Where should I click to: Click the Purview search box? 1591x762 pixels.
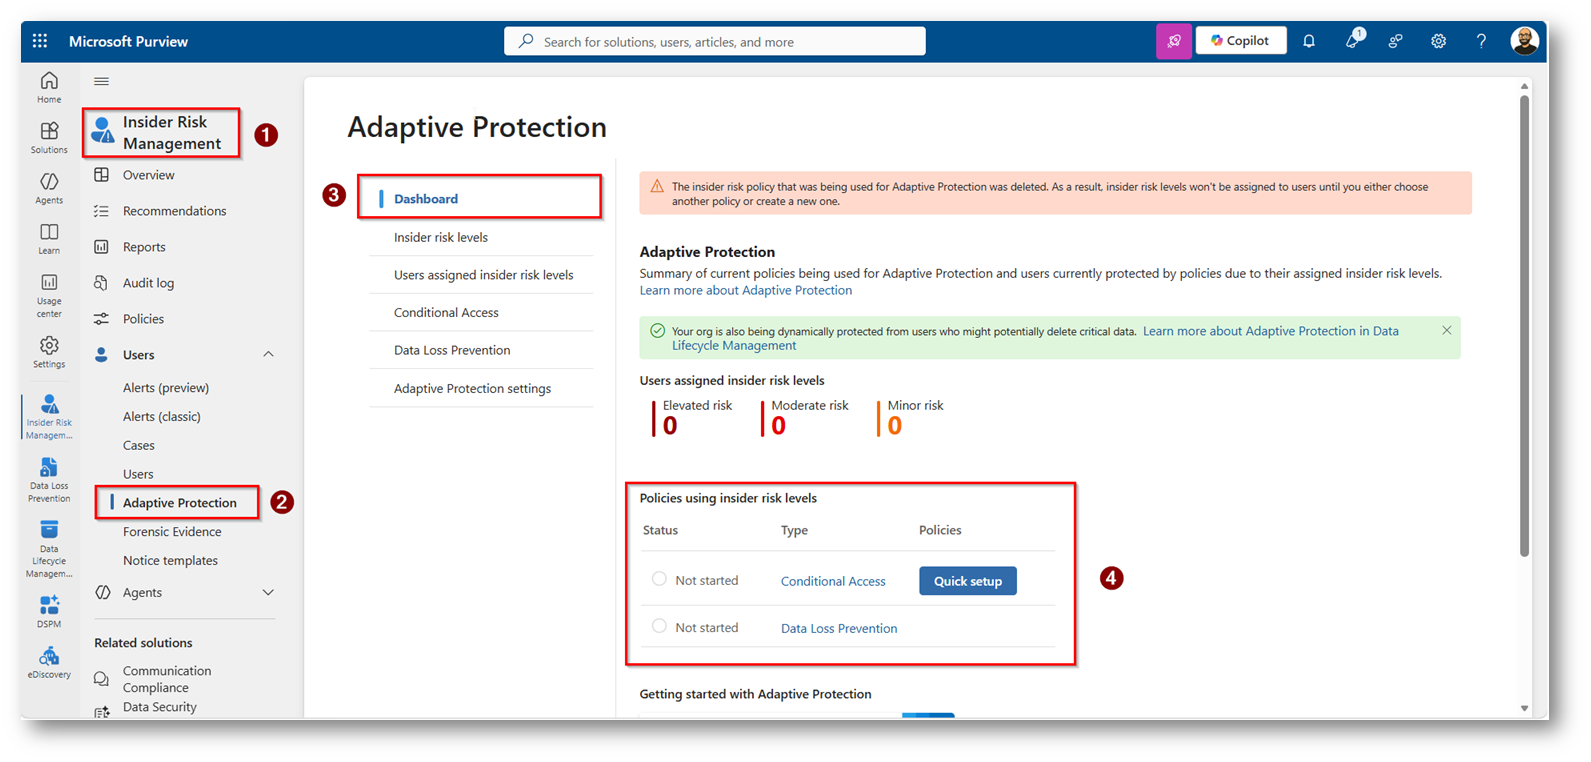[715, 41]
